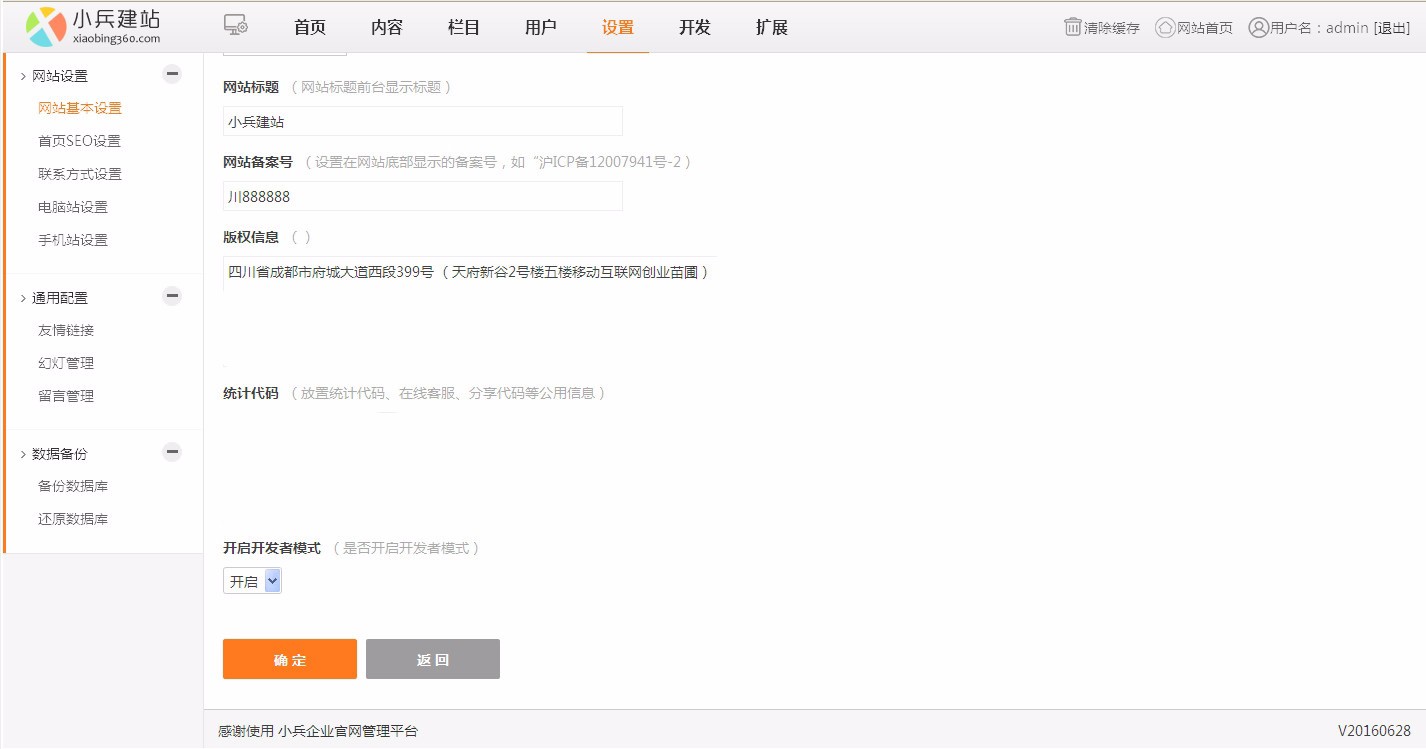Open the 栏目 menu
This screenshot has height=749, width=1426.
click(464, 27)
